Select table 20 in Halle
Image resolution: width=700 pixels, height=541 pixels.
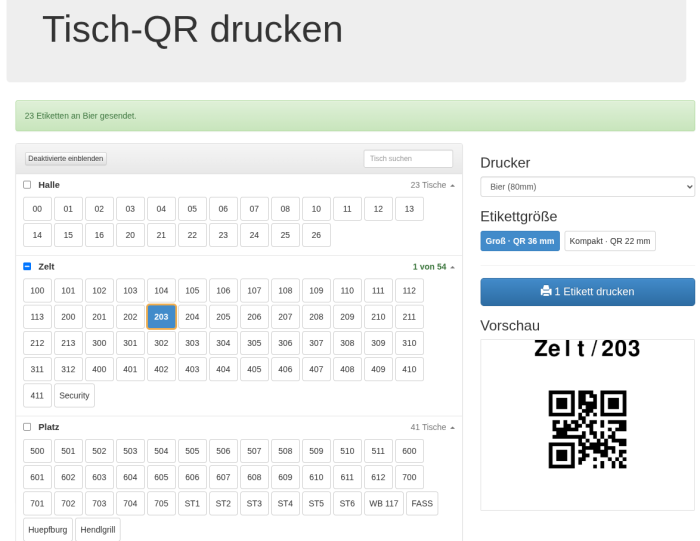click(x=130, y=235)
